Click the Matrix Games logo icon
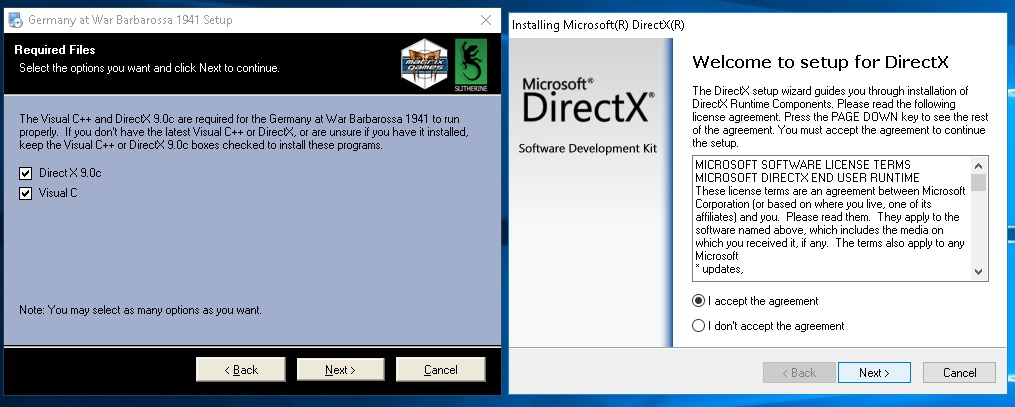Viewport: 1015px width, 407px height. (424, 63)
